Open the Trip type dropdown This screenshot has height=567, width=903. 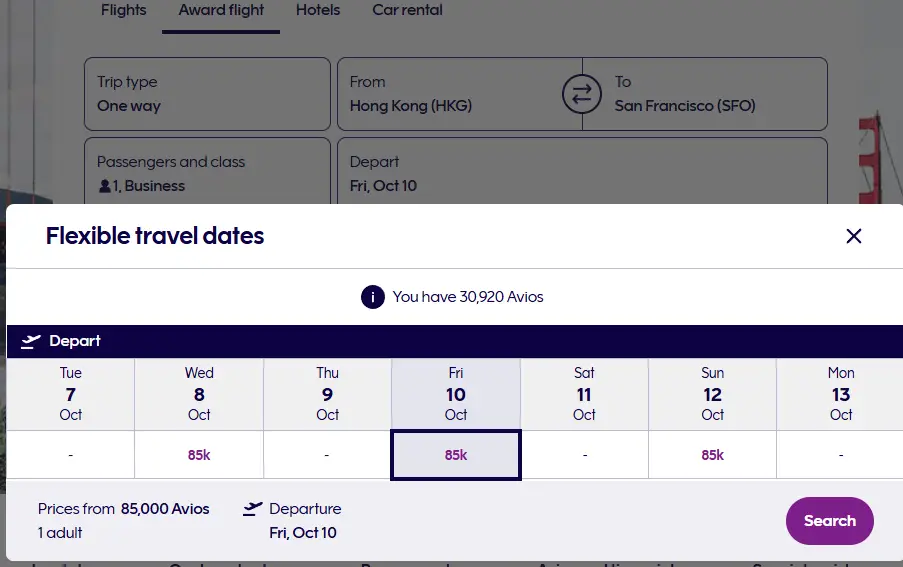[x=207, y=94]
